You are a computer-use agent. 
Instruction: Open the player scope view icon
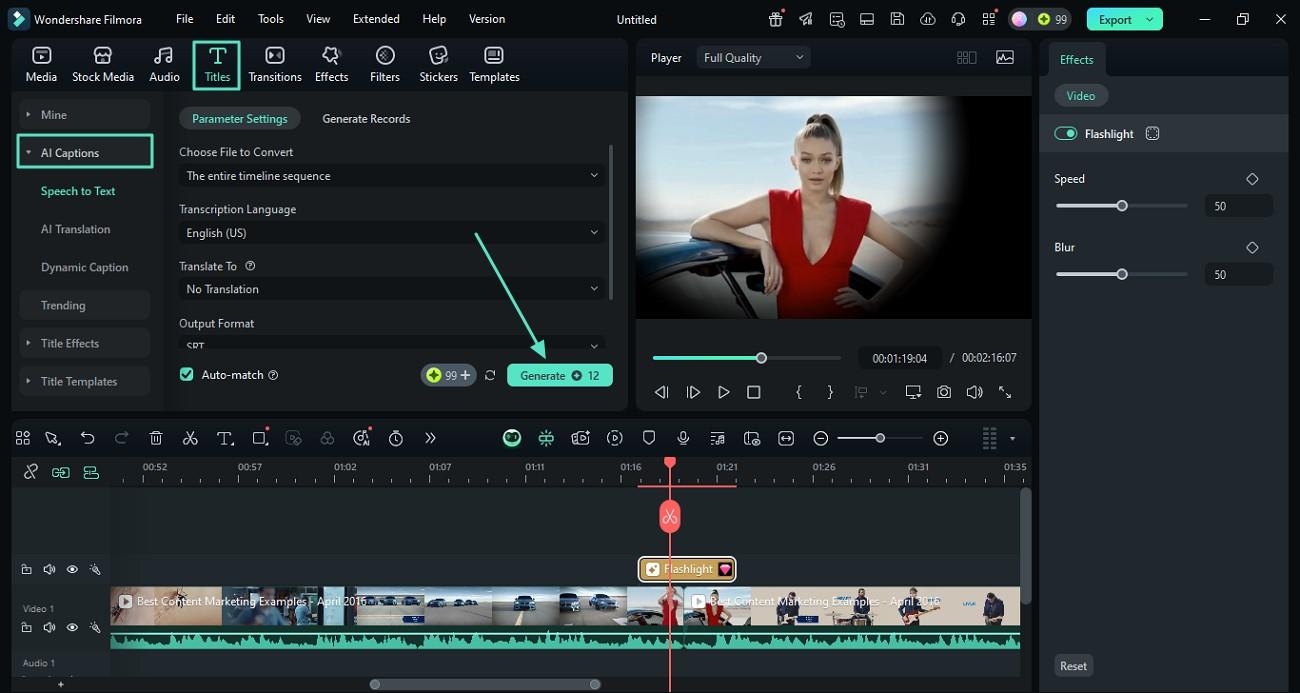pos(1005,58)
